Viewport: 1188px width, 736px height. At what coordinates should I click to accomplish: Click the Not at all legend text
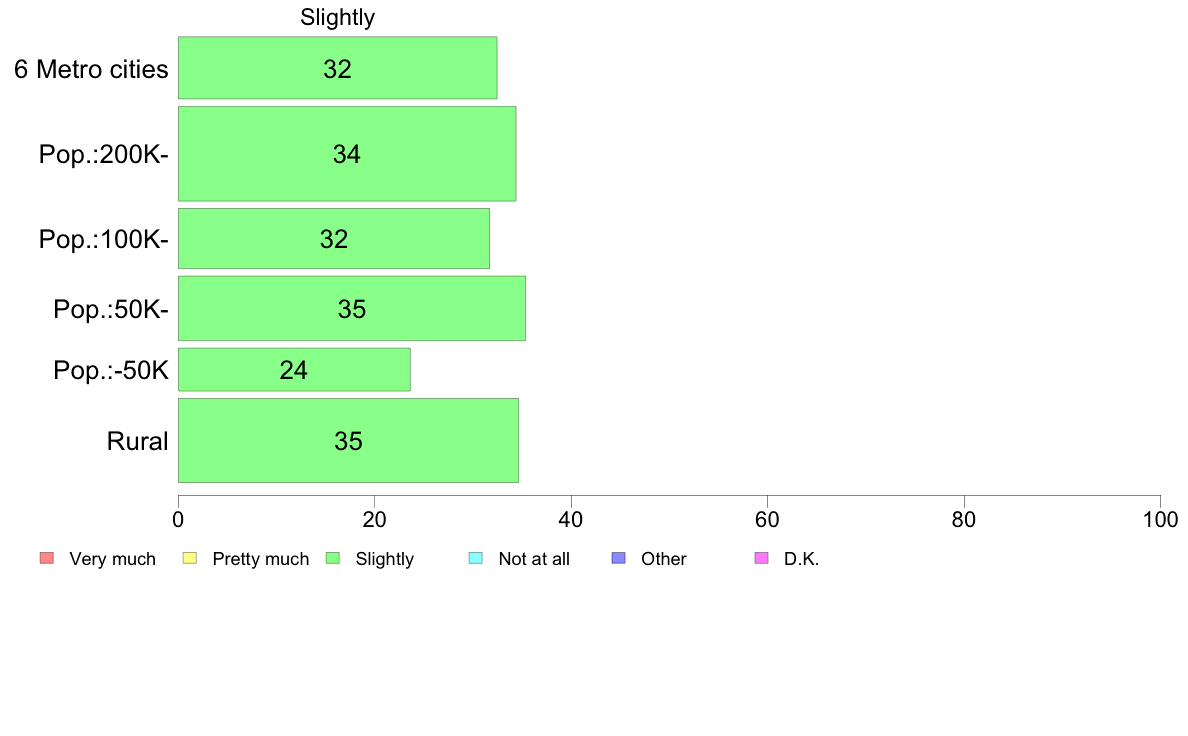534,559
